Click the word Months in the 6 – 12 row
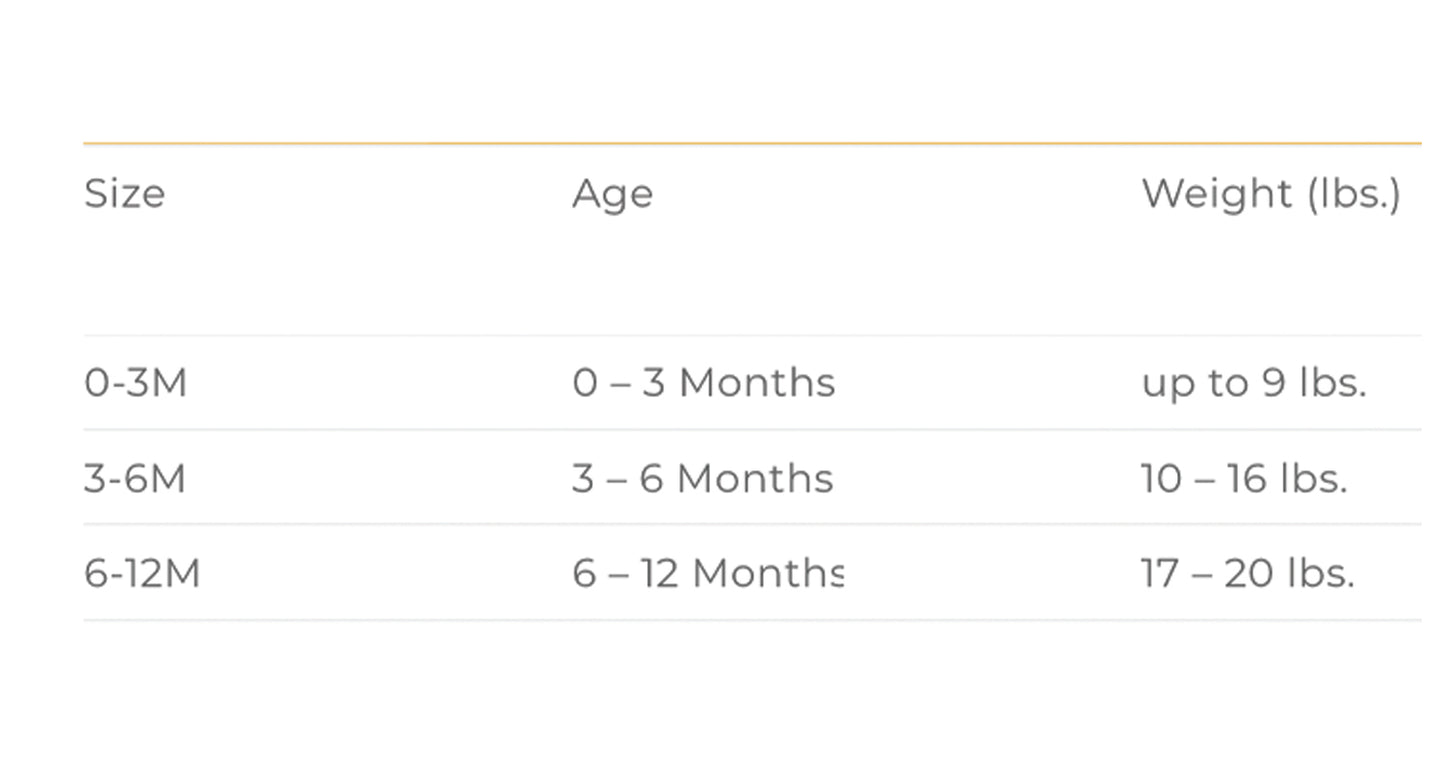This screenshot has width=1445, height=773. coord(767,574)
